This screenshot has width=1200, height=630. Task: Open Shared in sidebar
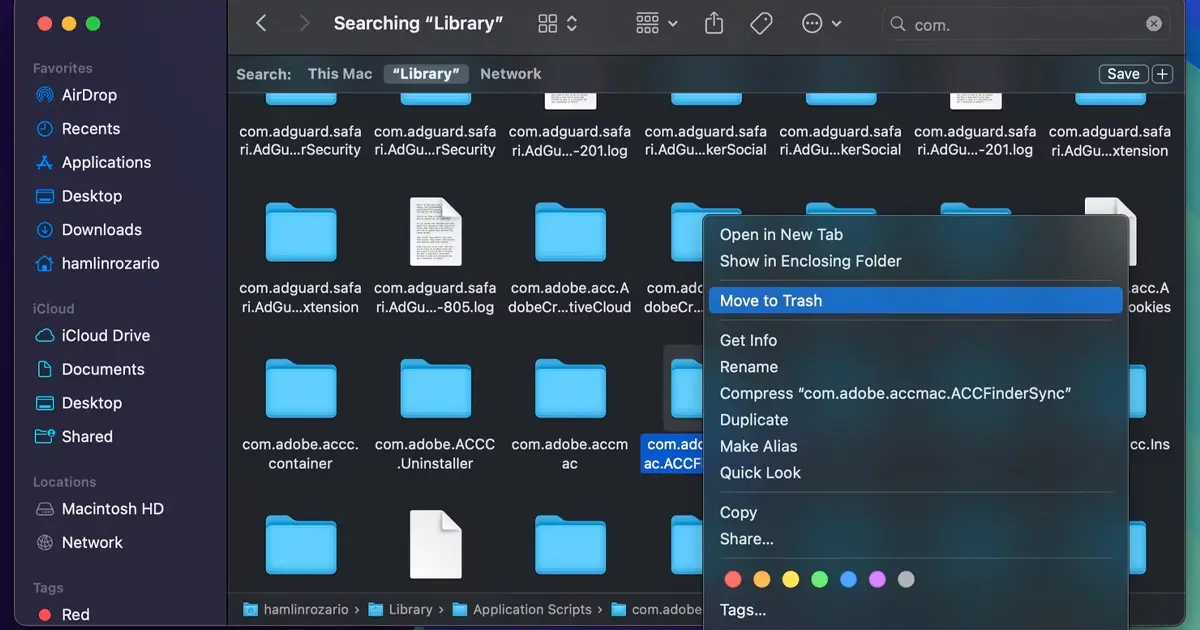(x=87, y=437)
